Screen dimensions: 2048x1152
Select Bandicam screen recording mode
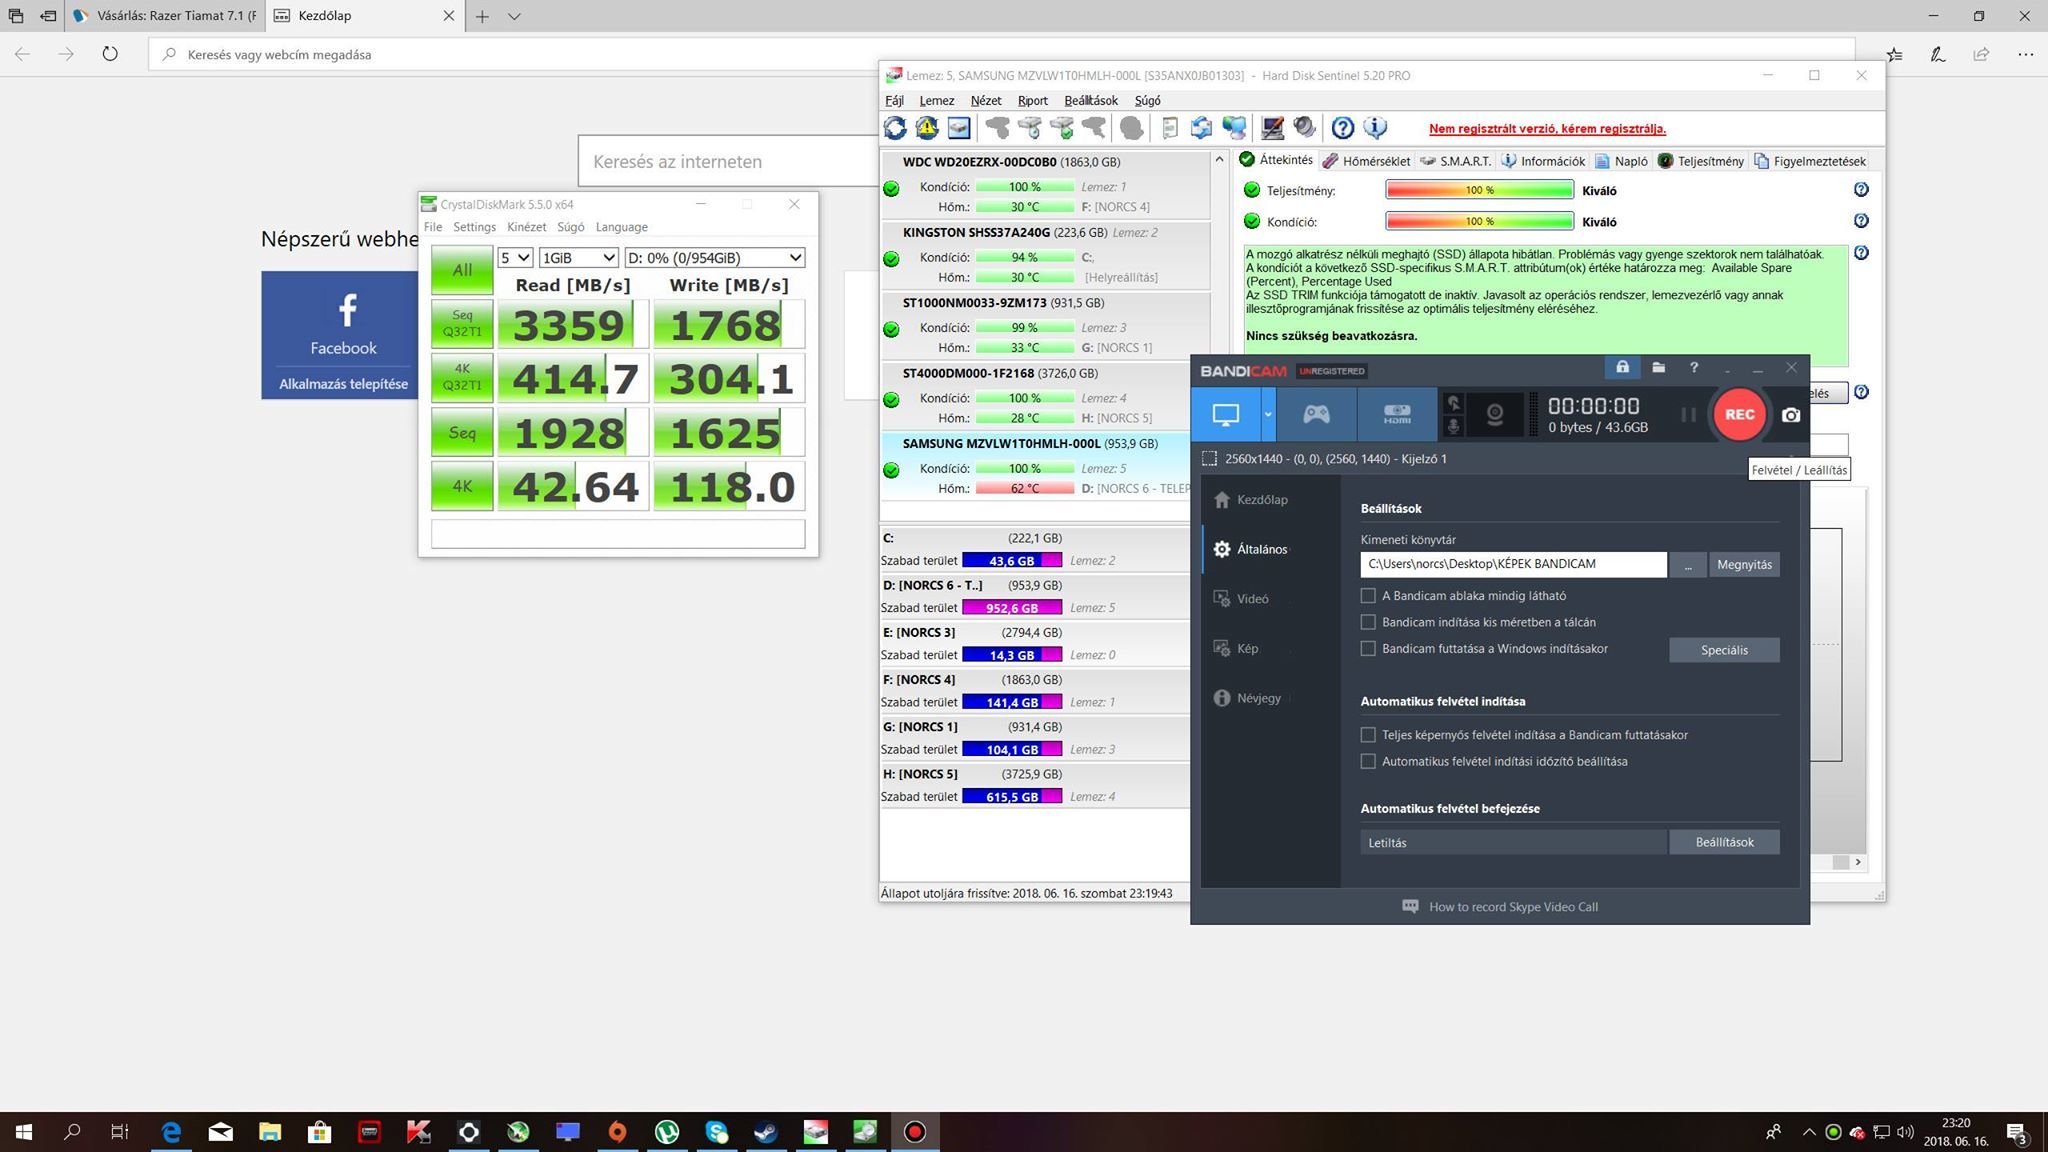[1226, 414]
